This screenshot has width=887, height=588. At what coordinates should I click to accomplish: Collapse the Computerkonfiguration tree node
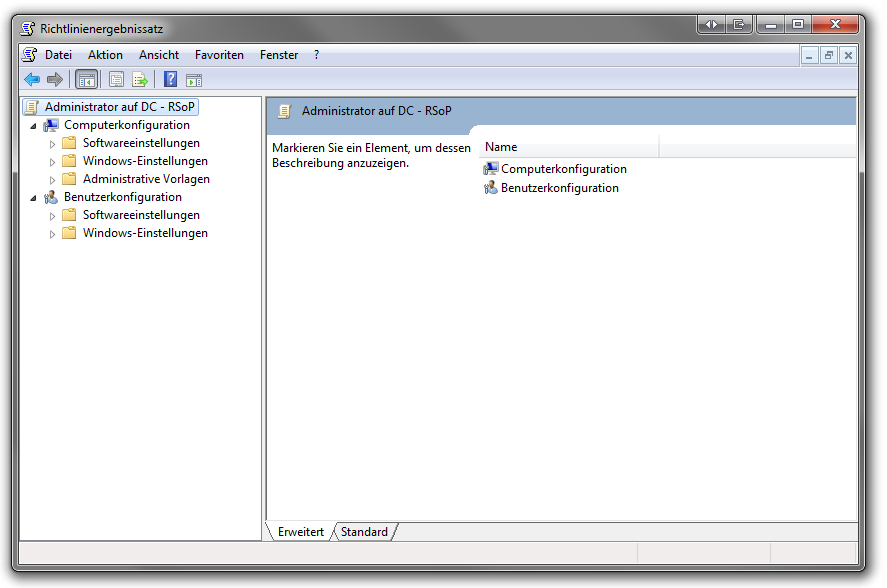[34, 126]
